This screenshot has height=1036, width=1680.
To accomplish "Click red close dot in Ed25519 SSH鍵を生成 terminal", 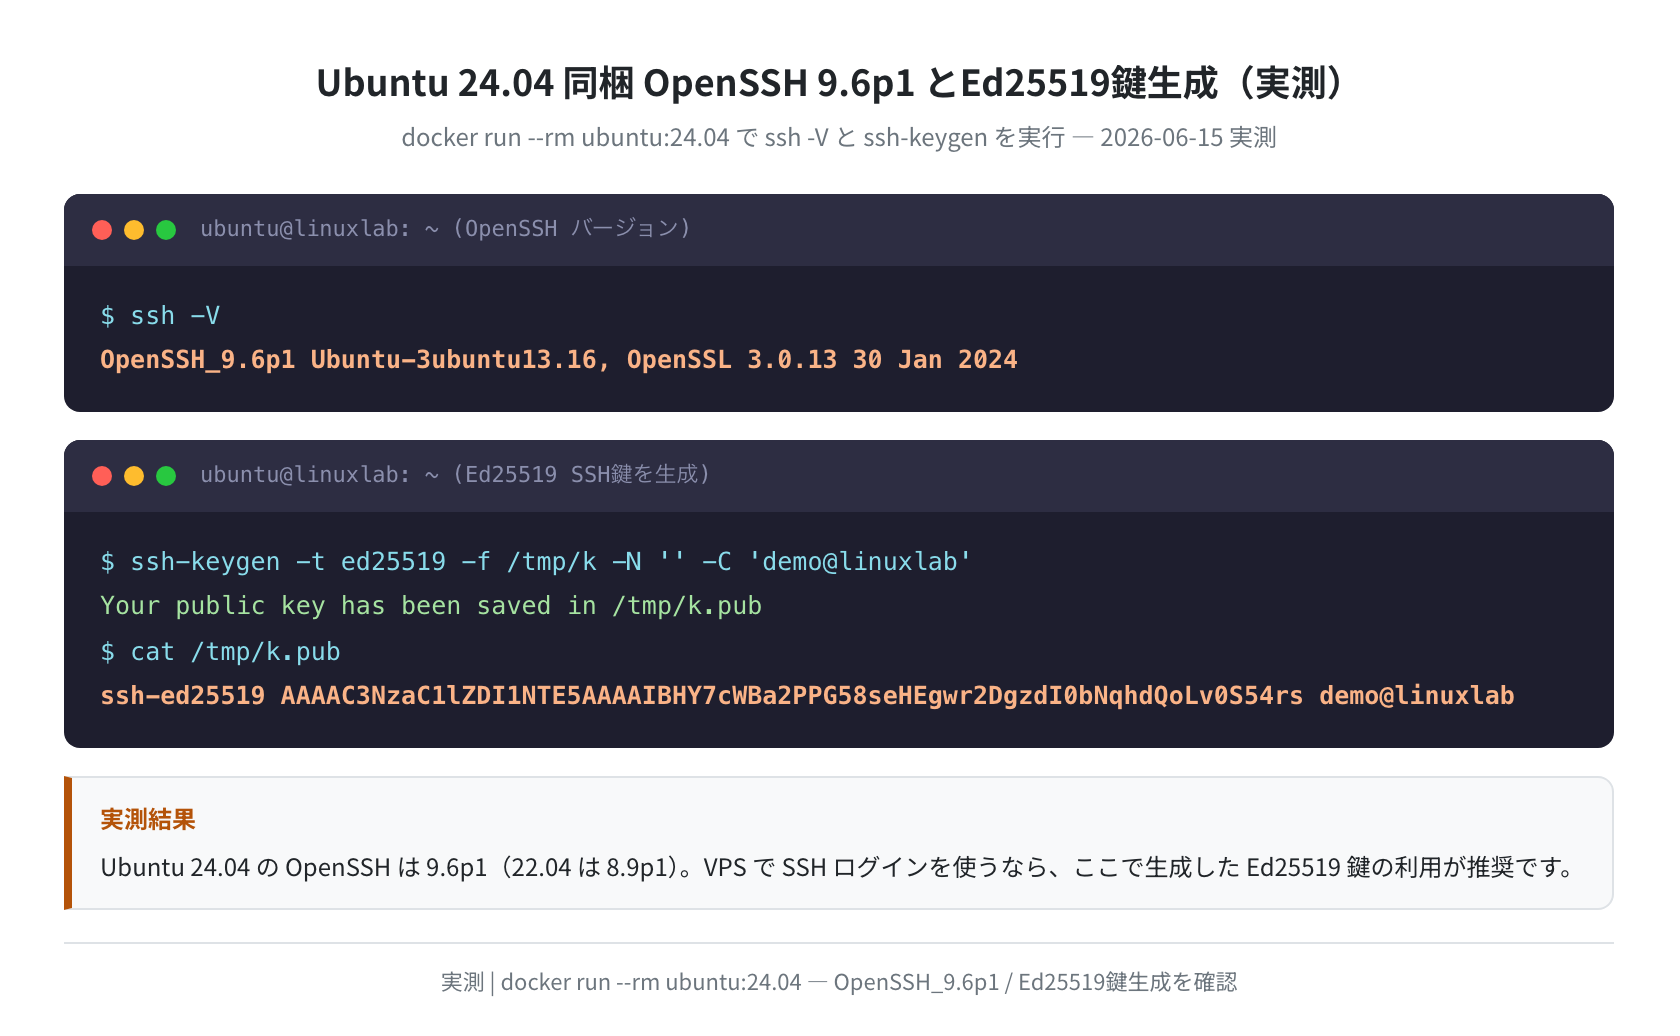I will coord(102,476).
